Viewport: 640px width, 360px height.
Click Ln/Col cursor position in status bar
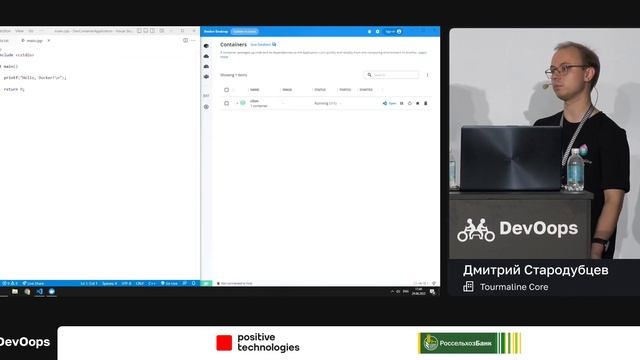tap(89, 283)
